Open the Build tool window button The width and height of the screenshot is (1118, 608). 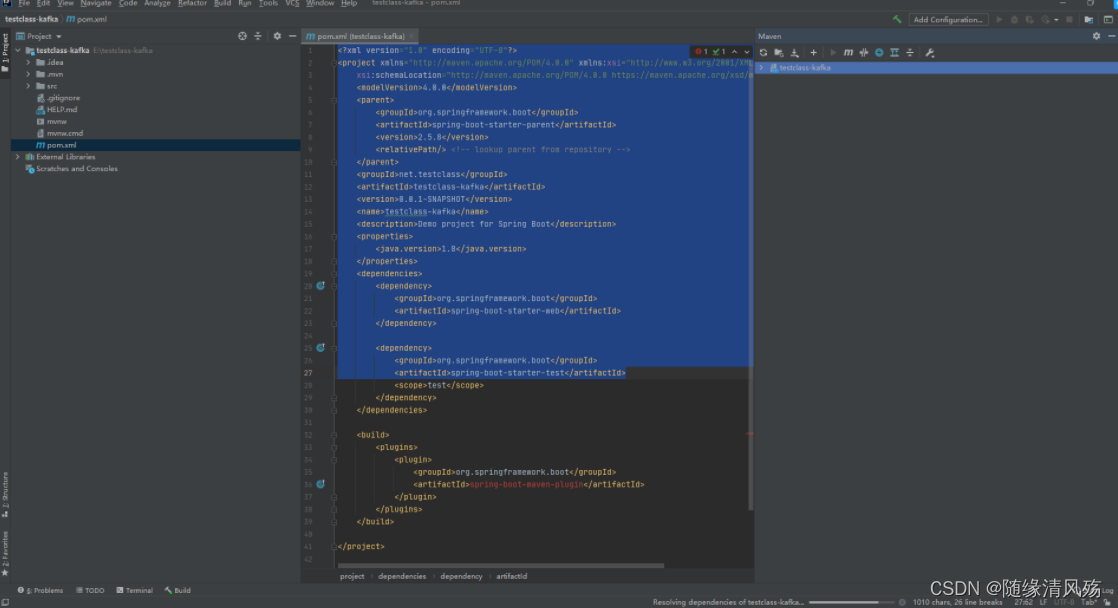(x=178, y=590)
